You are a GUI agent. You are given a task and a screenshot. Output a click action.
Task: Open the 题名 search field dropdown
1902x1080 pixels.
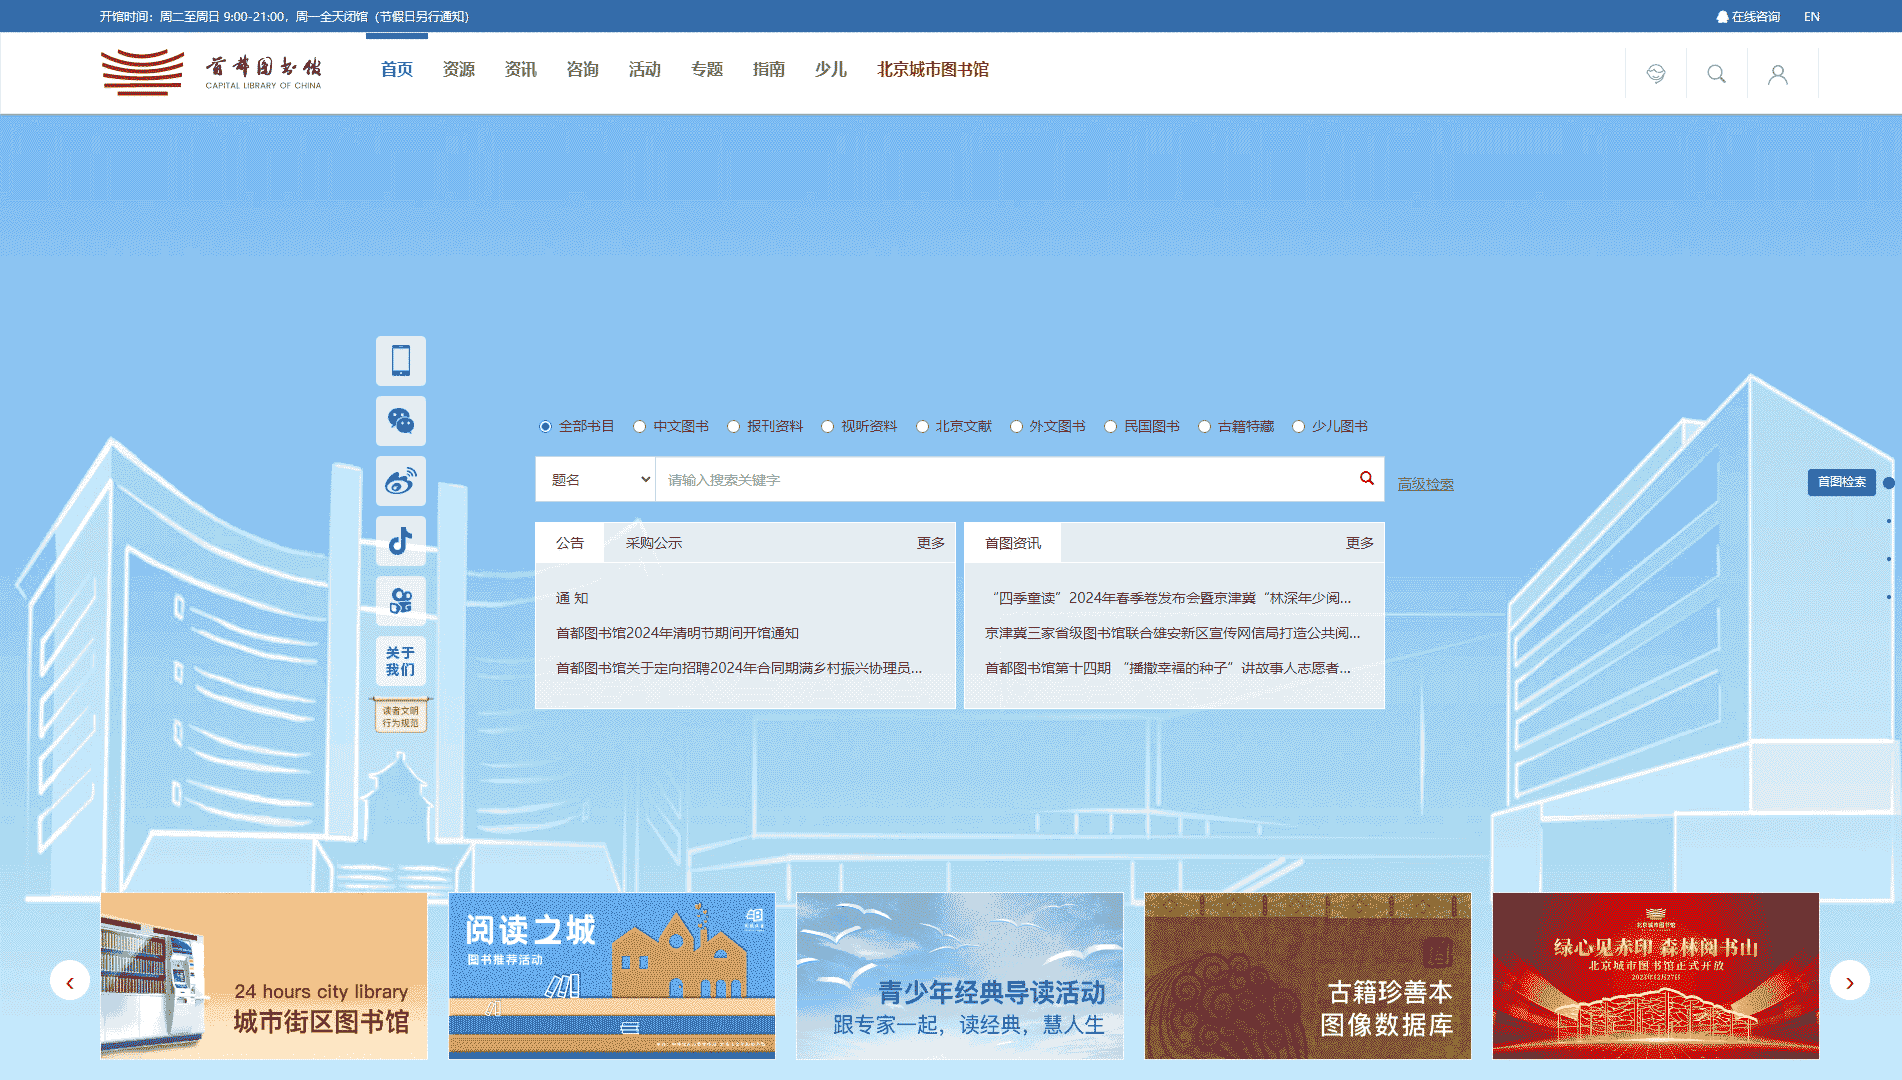pyautogui.click(x=597, y=480)
